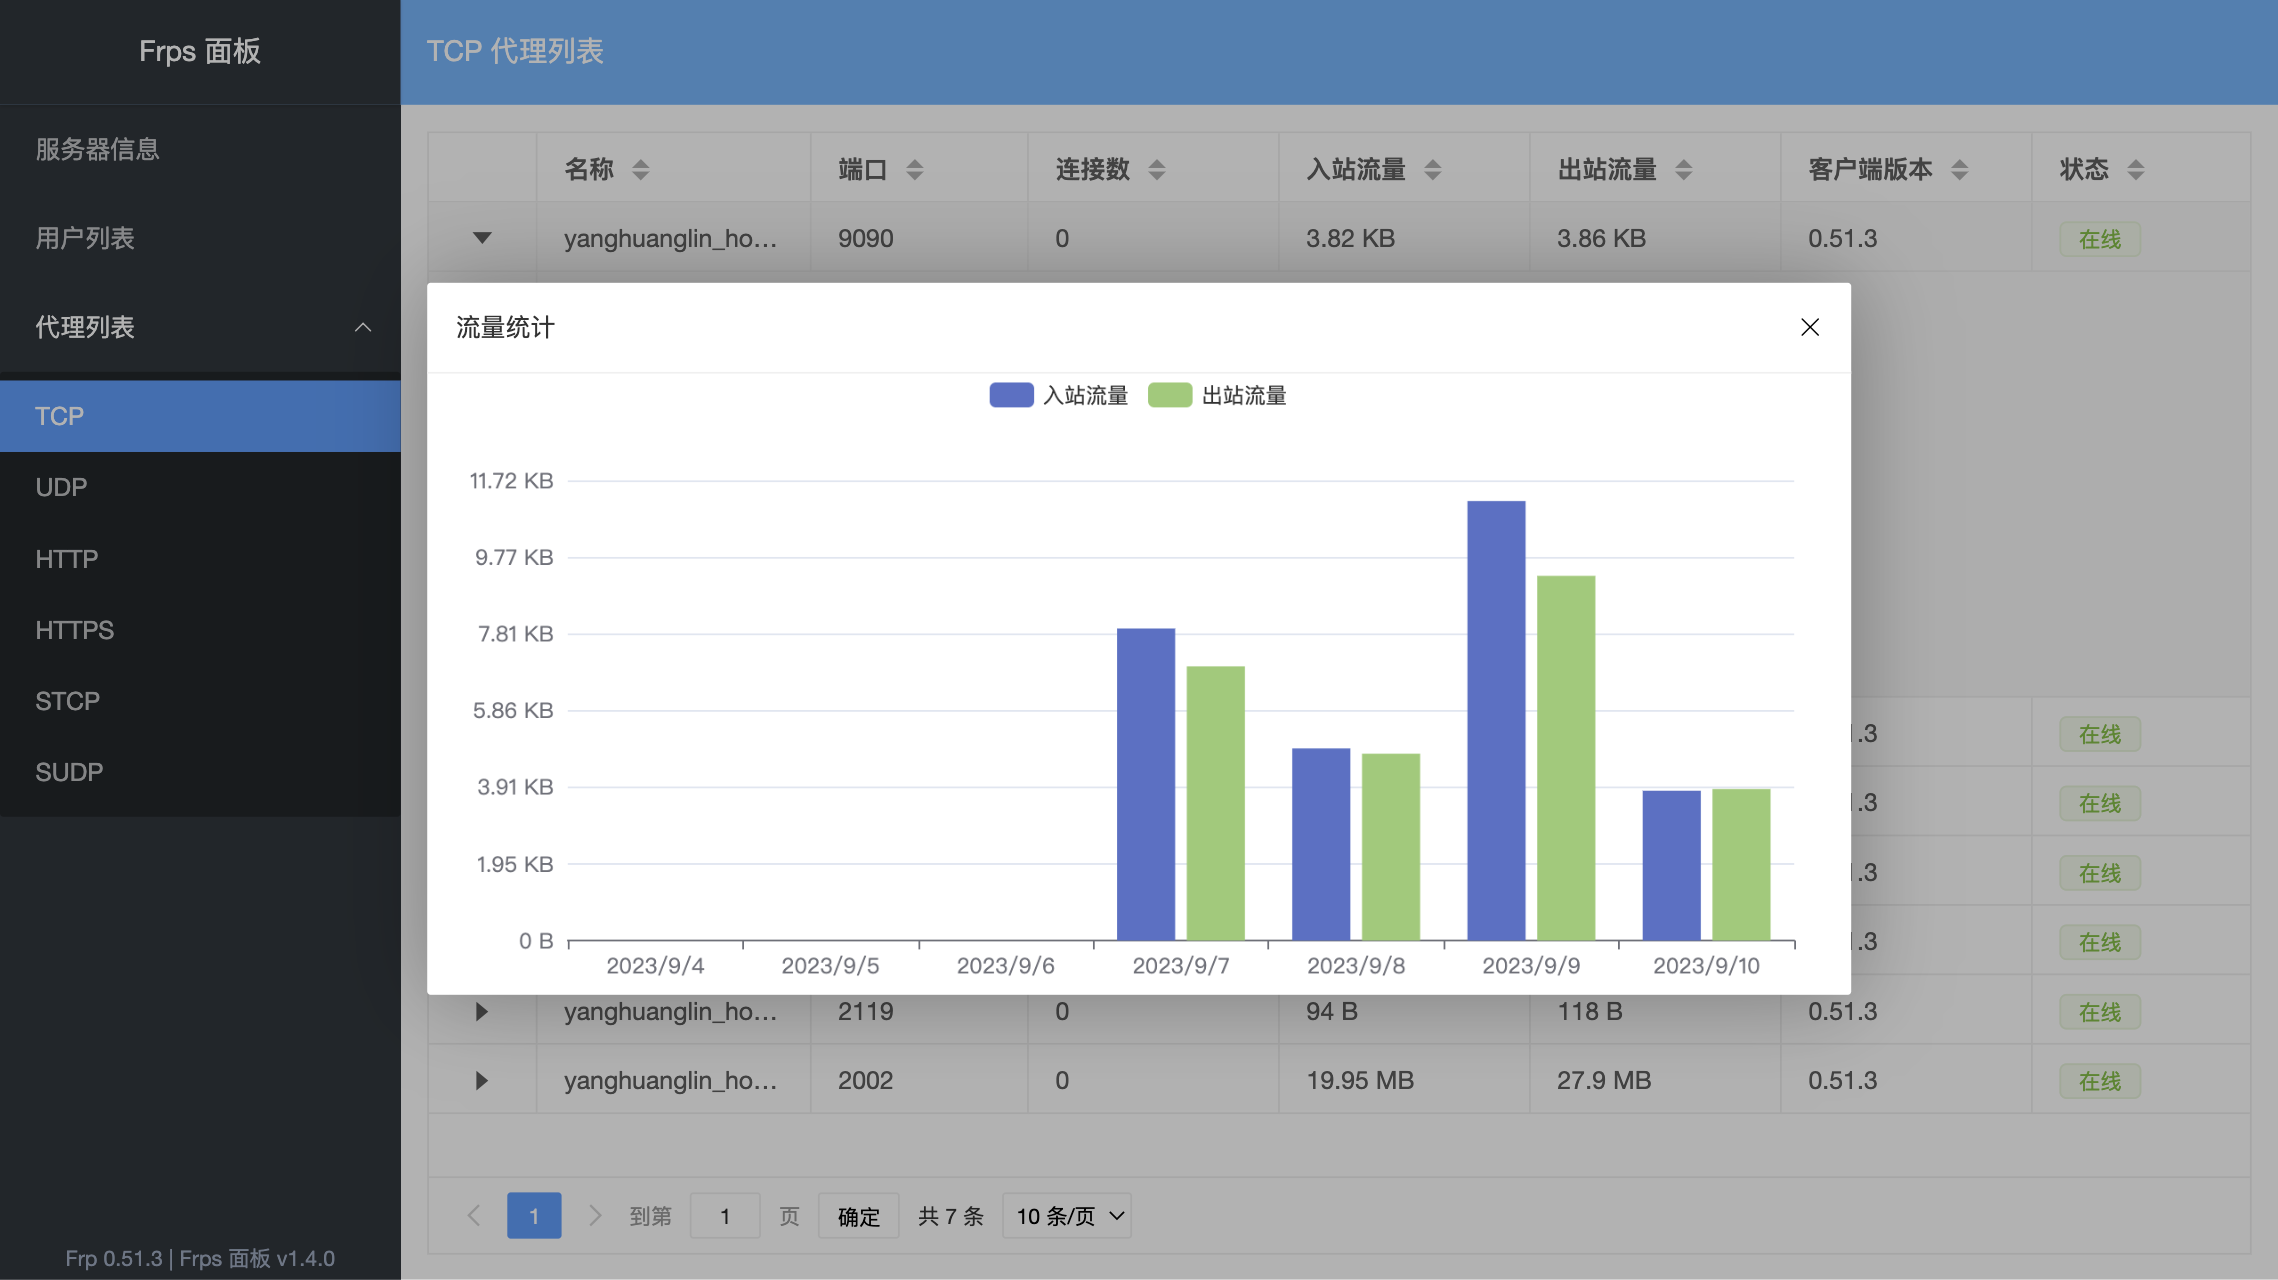2278x1280 pixels.
Task: Go to next page arrow
Action: pyautogui.click(x=595, y=1216)
